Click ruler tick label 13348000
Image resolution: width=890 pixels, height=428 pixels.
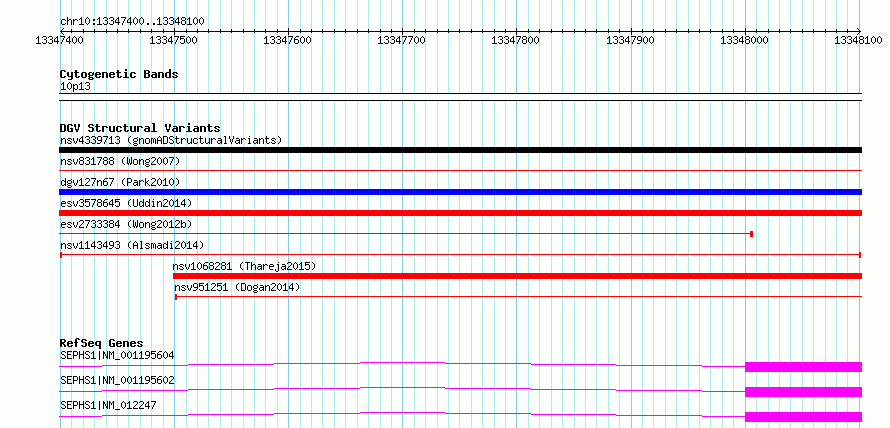coord(745,40)
